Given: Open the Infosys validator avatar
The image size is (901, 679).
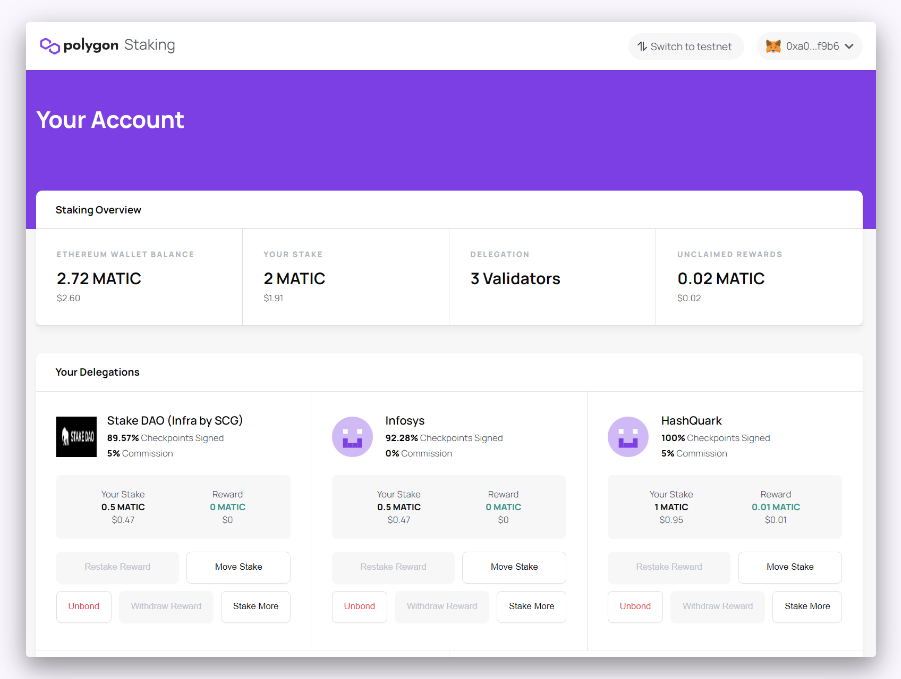Looking at the screenshot, I should click(352, 437).
